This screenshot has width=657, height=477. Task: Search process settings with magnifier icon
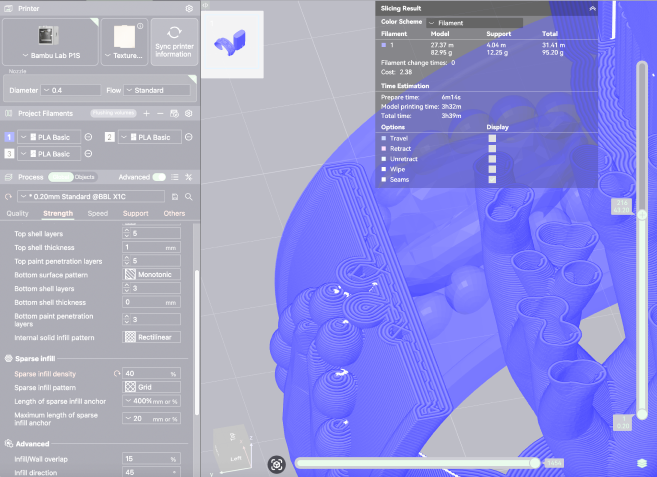(x=188, y=196)
